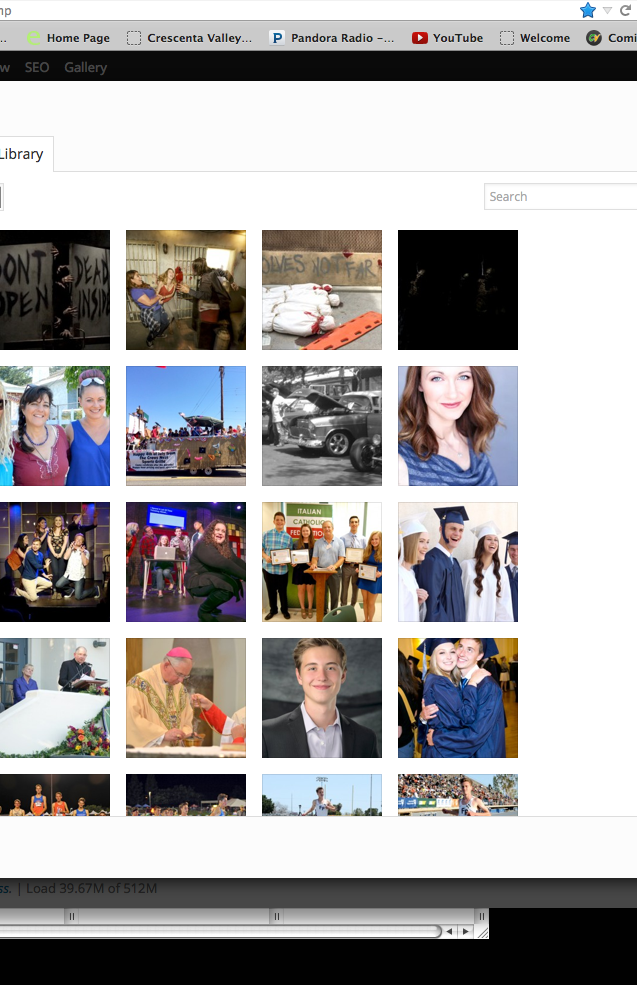Switch to the Library tab
Screen dimensions: 637x985
click(22, 154)
